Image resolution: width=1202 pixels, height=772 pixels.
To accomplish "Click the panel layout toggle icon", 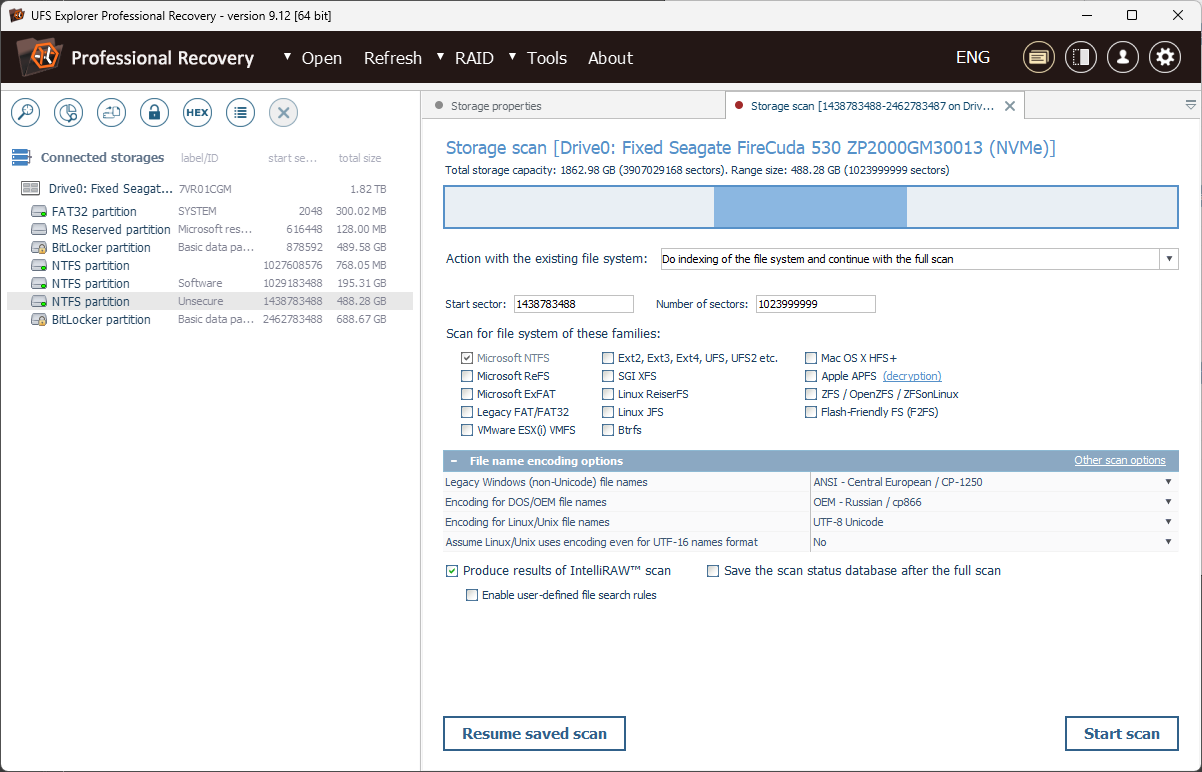I will 1080,57.
